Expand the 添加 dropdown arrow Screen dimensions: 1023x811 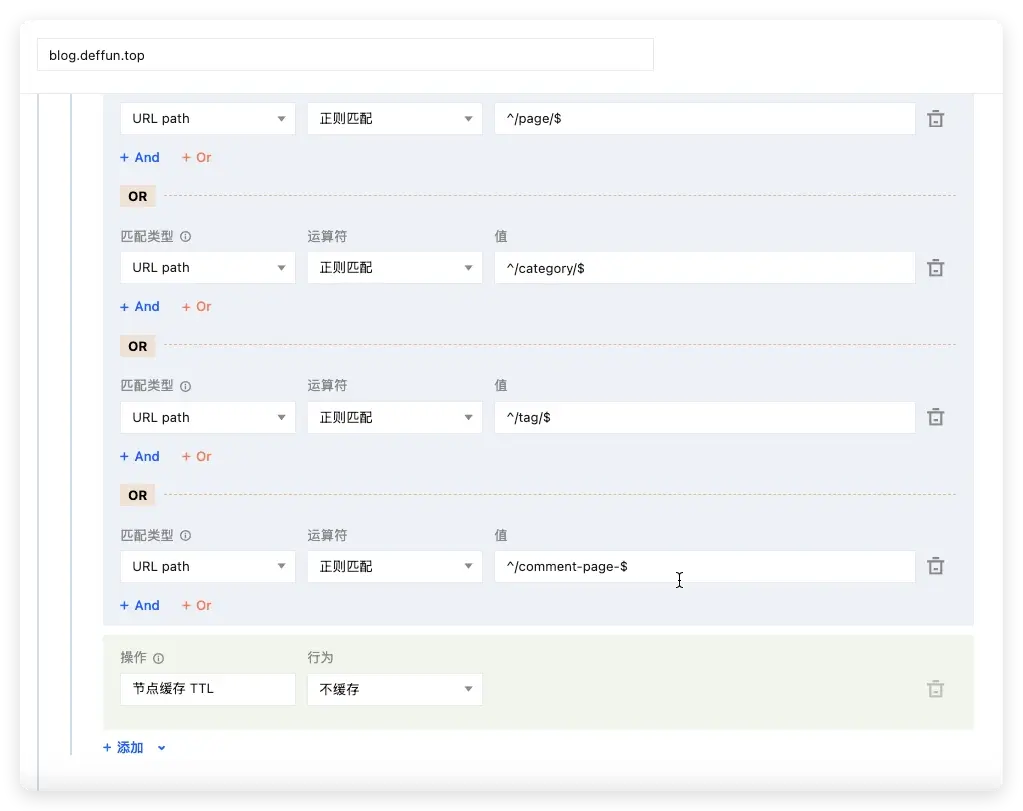point(161,748)
